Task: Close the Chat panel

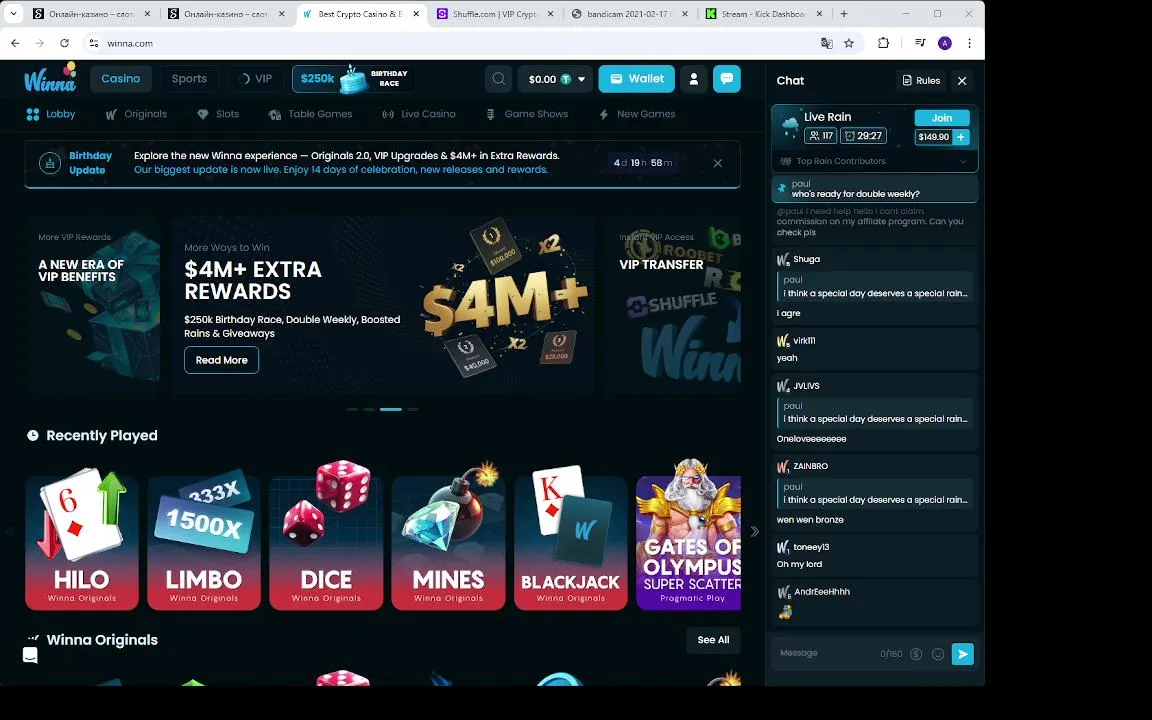Action: tap(962, 81)
